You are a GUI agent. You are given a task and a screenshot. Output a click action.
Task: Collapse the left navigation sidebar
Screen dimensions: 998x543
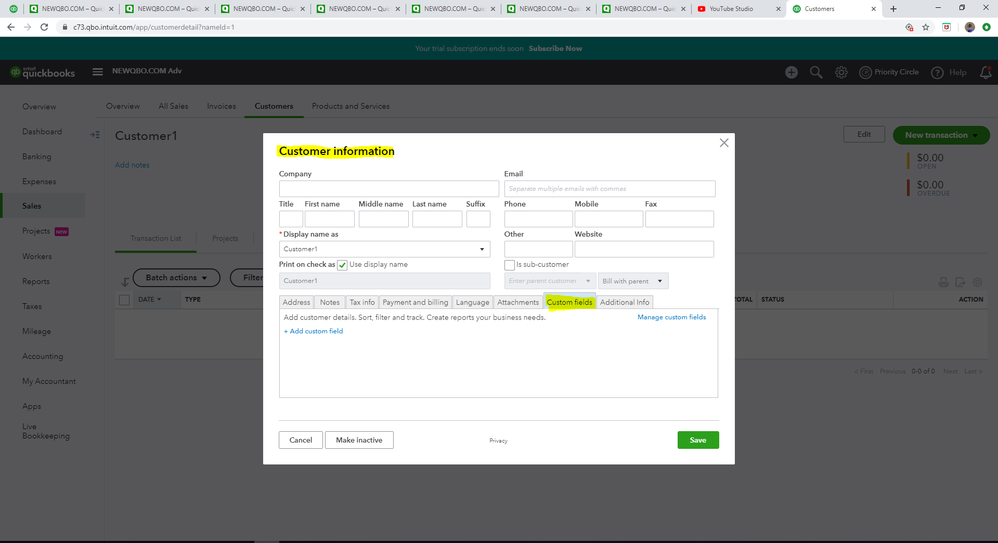click(x=95, y=135)
